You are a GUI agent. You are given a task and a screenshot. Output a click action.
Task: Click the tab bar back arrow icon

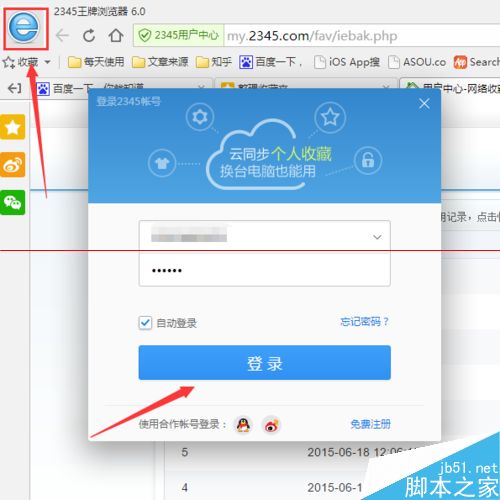14,88
